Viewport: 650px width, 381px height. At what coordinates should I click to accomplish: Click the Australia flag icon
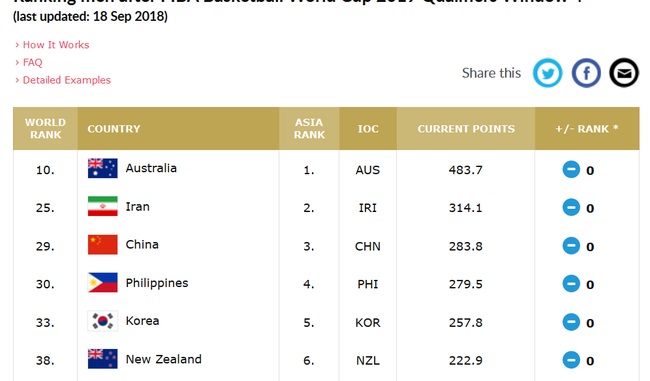[x=102, y=168]
